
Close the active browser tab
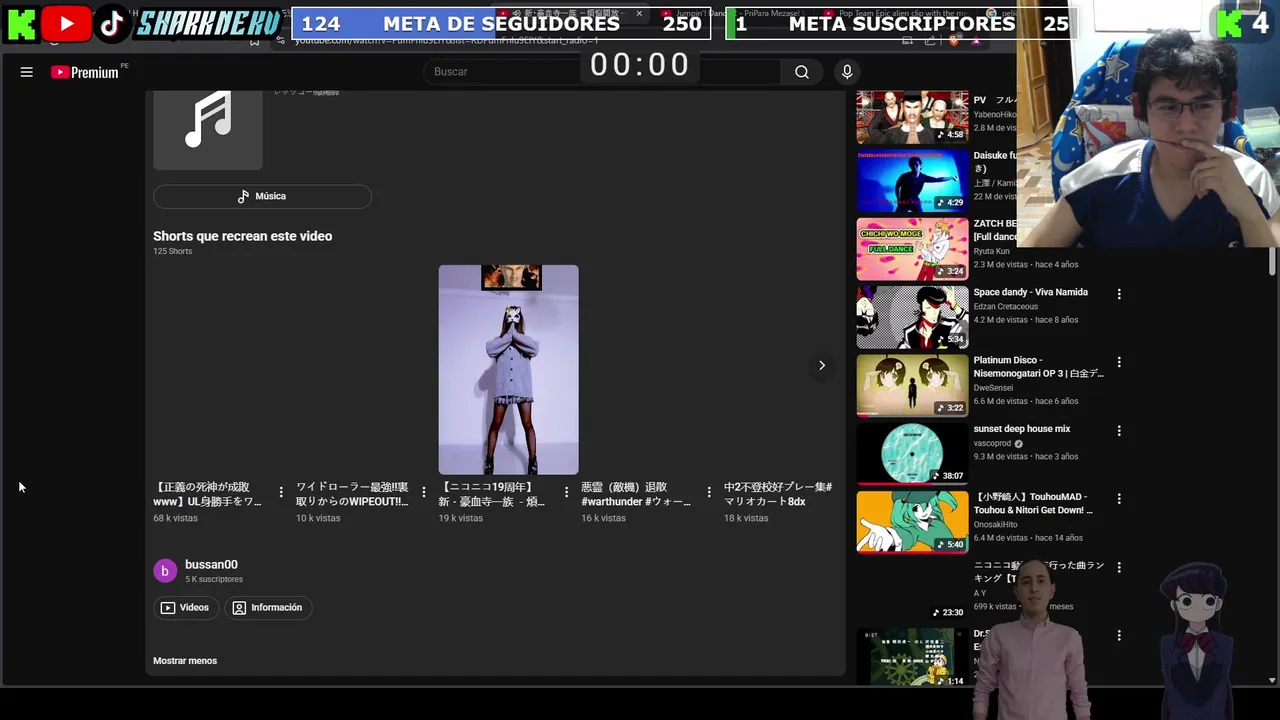[639, 13]
